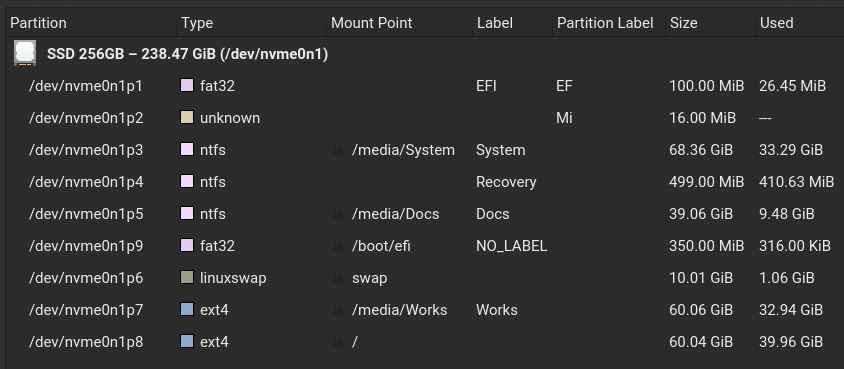Click the linuxswap olive color swatch
Image resolution: width=844 pixels, height=369 pixels.
[187, 278]
